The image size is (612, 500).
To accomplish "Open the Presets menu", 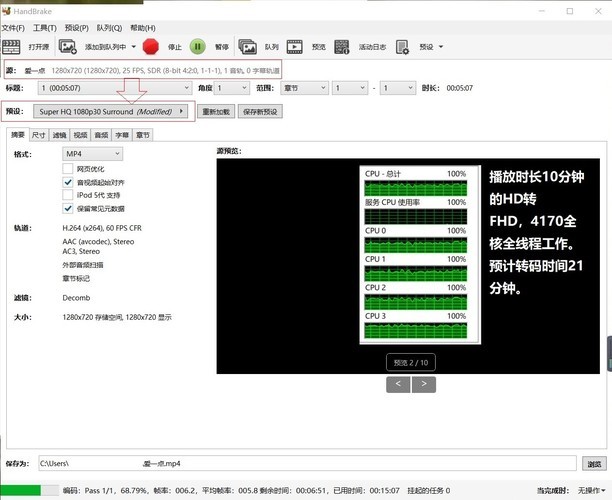I will point(76,28).
